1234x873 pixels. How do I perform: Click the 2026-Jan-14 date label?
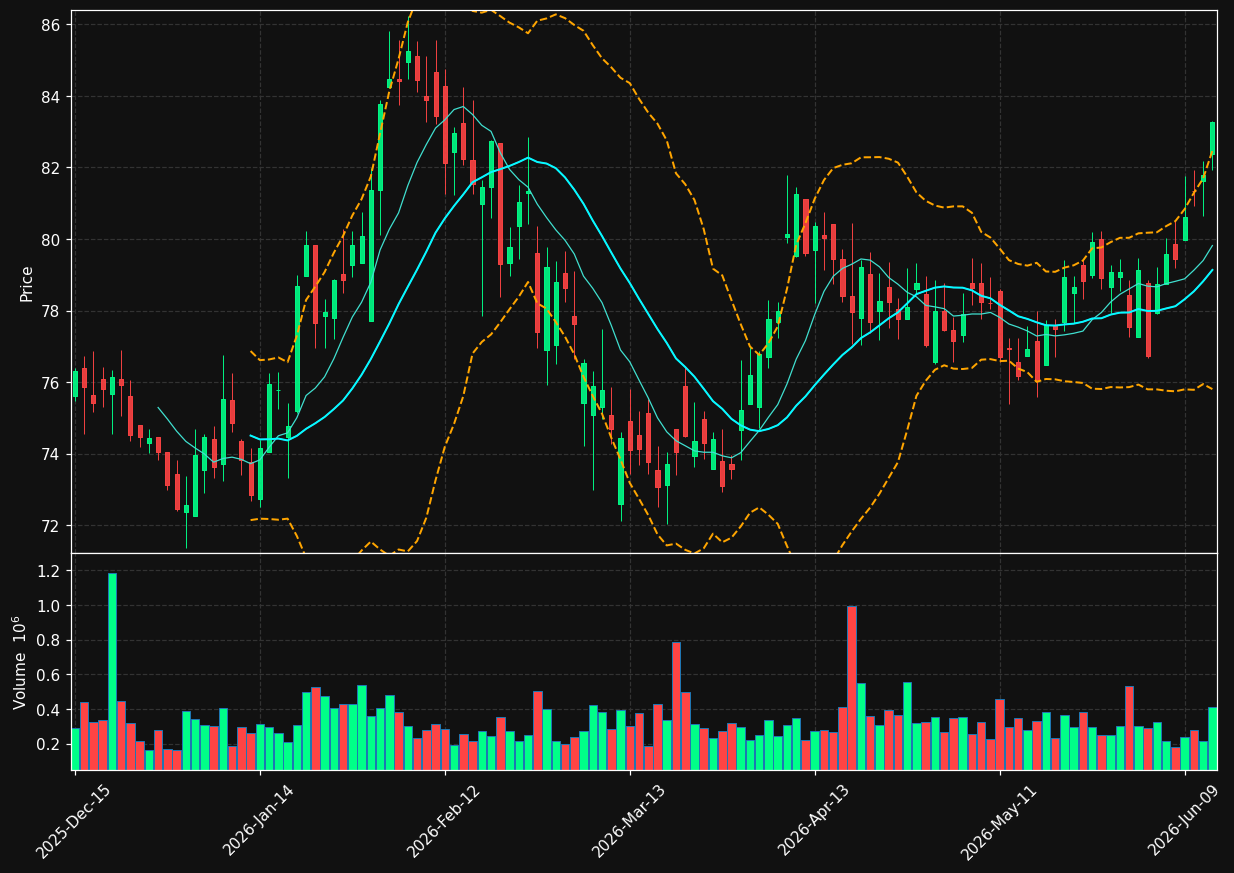pos(258,821)
